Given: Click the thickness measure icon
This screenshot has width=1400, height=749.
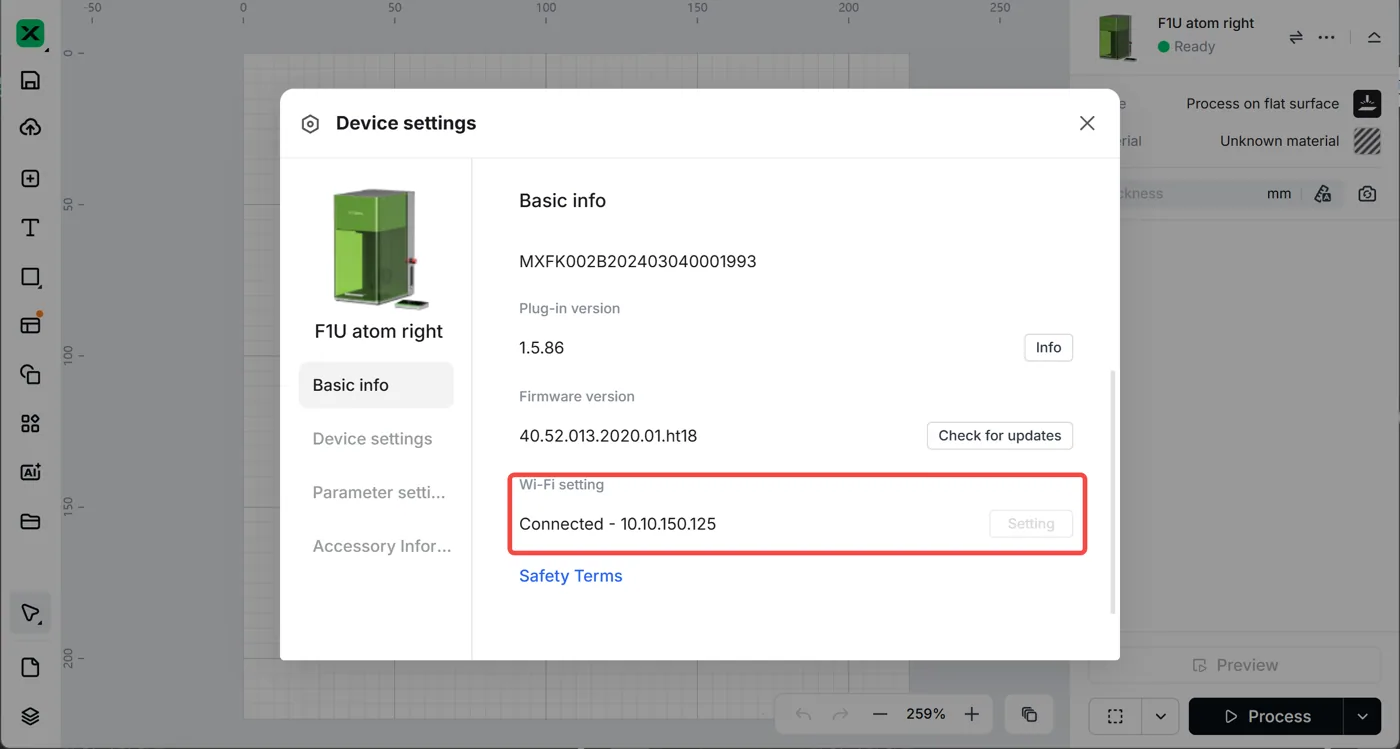Looking at the screenshot, I should [1323, 194].
